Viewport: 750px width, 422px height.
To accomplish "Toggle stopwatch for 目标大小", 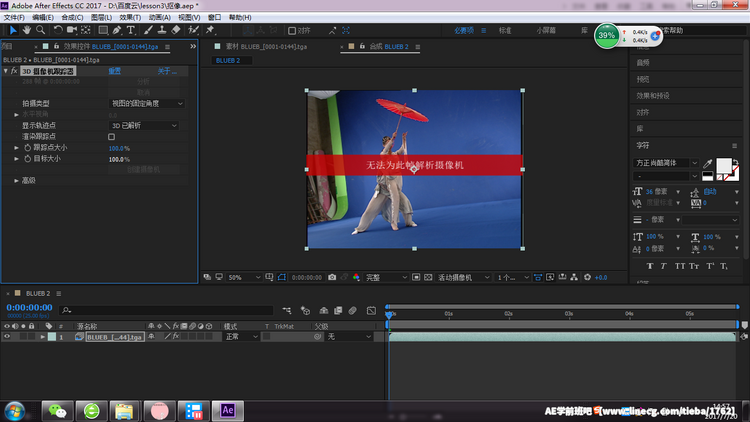I will (x=27, y=159).
